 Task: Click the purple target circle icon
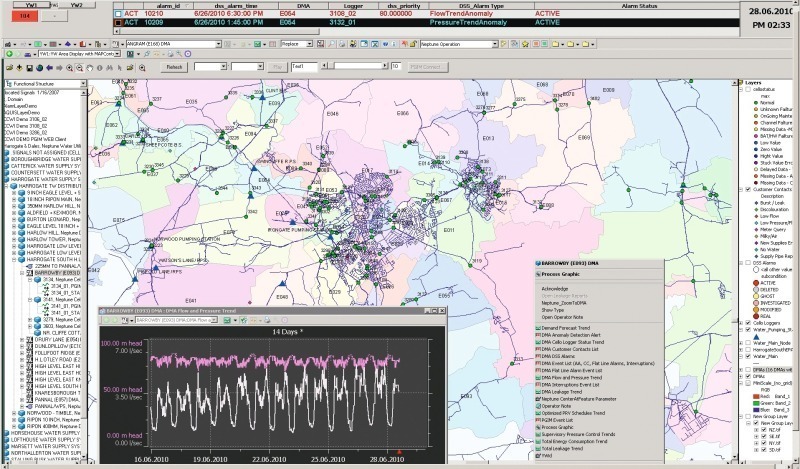188,54
